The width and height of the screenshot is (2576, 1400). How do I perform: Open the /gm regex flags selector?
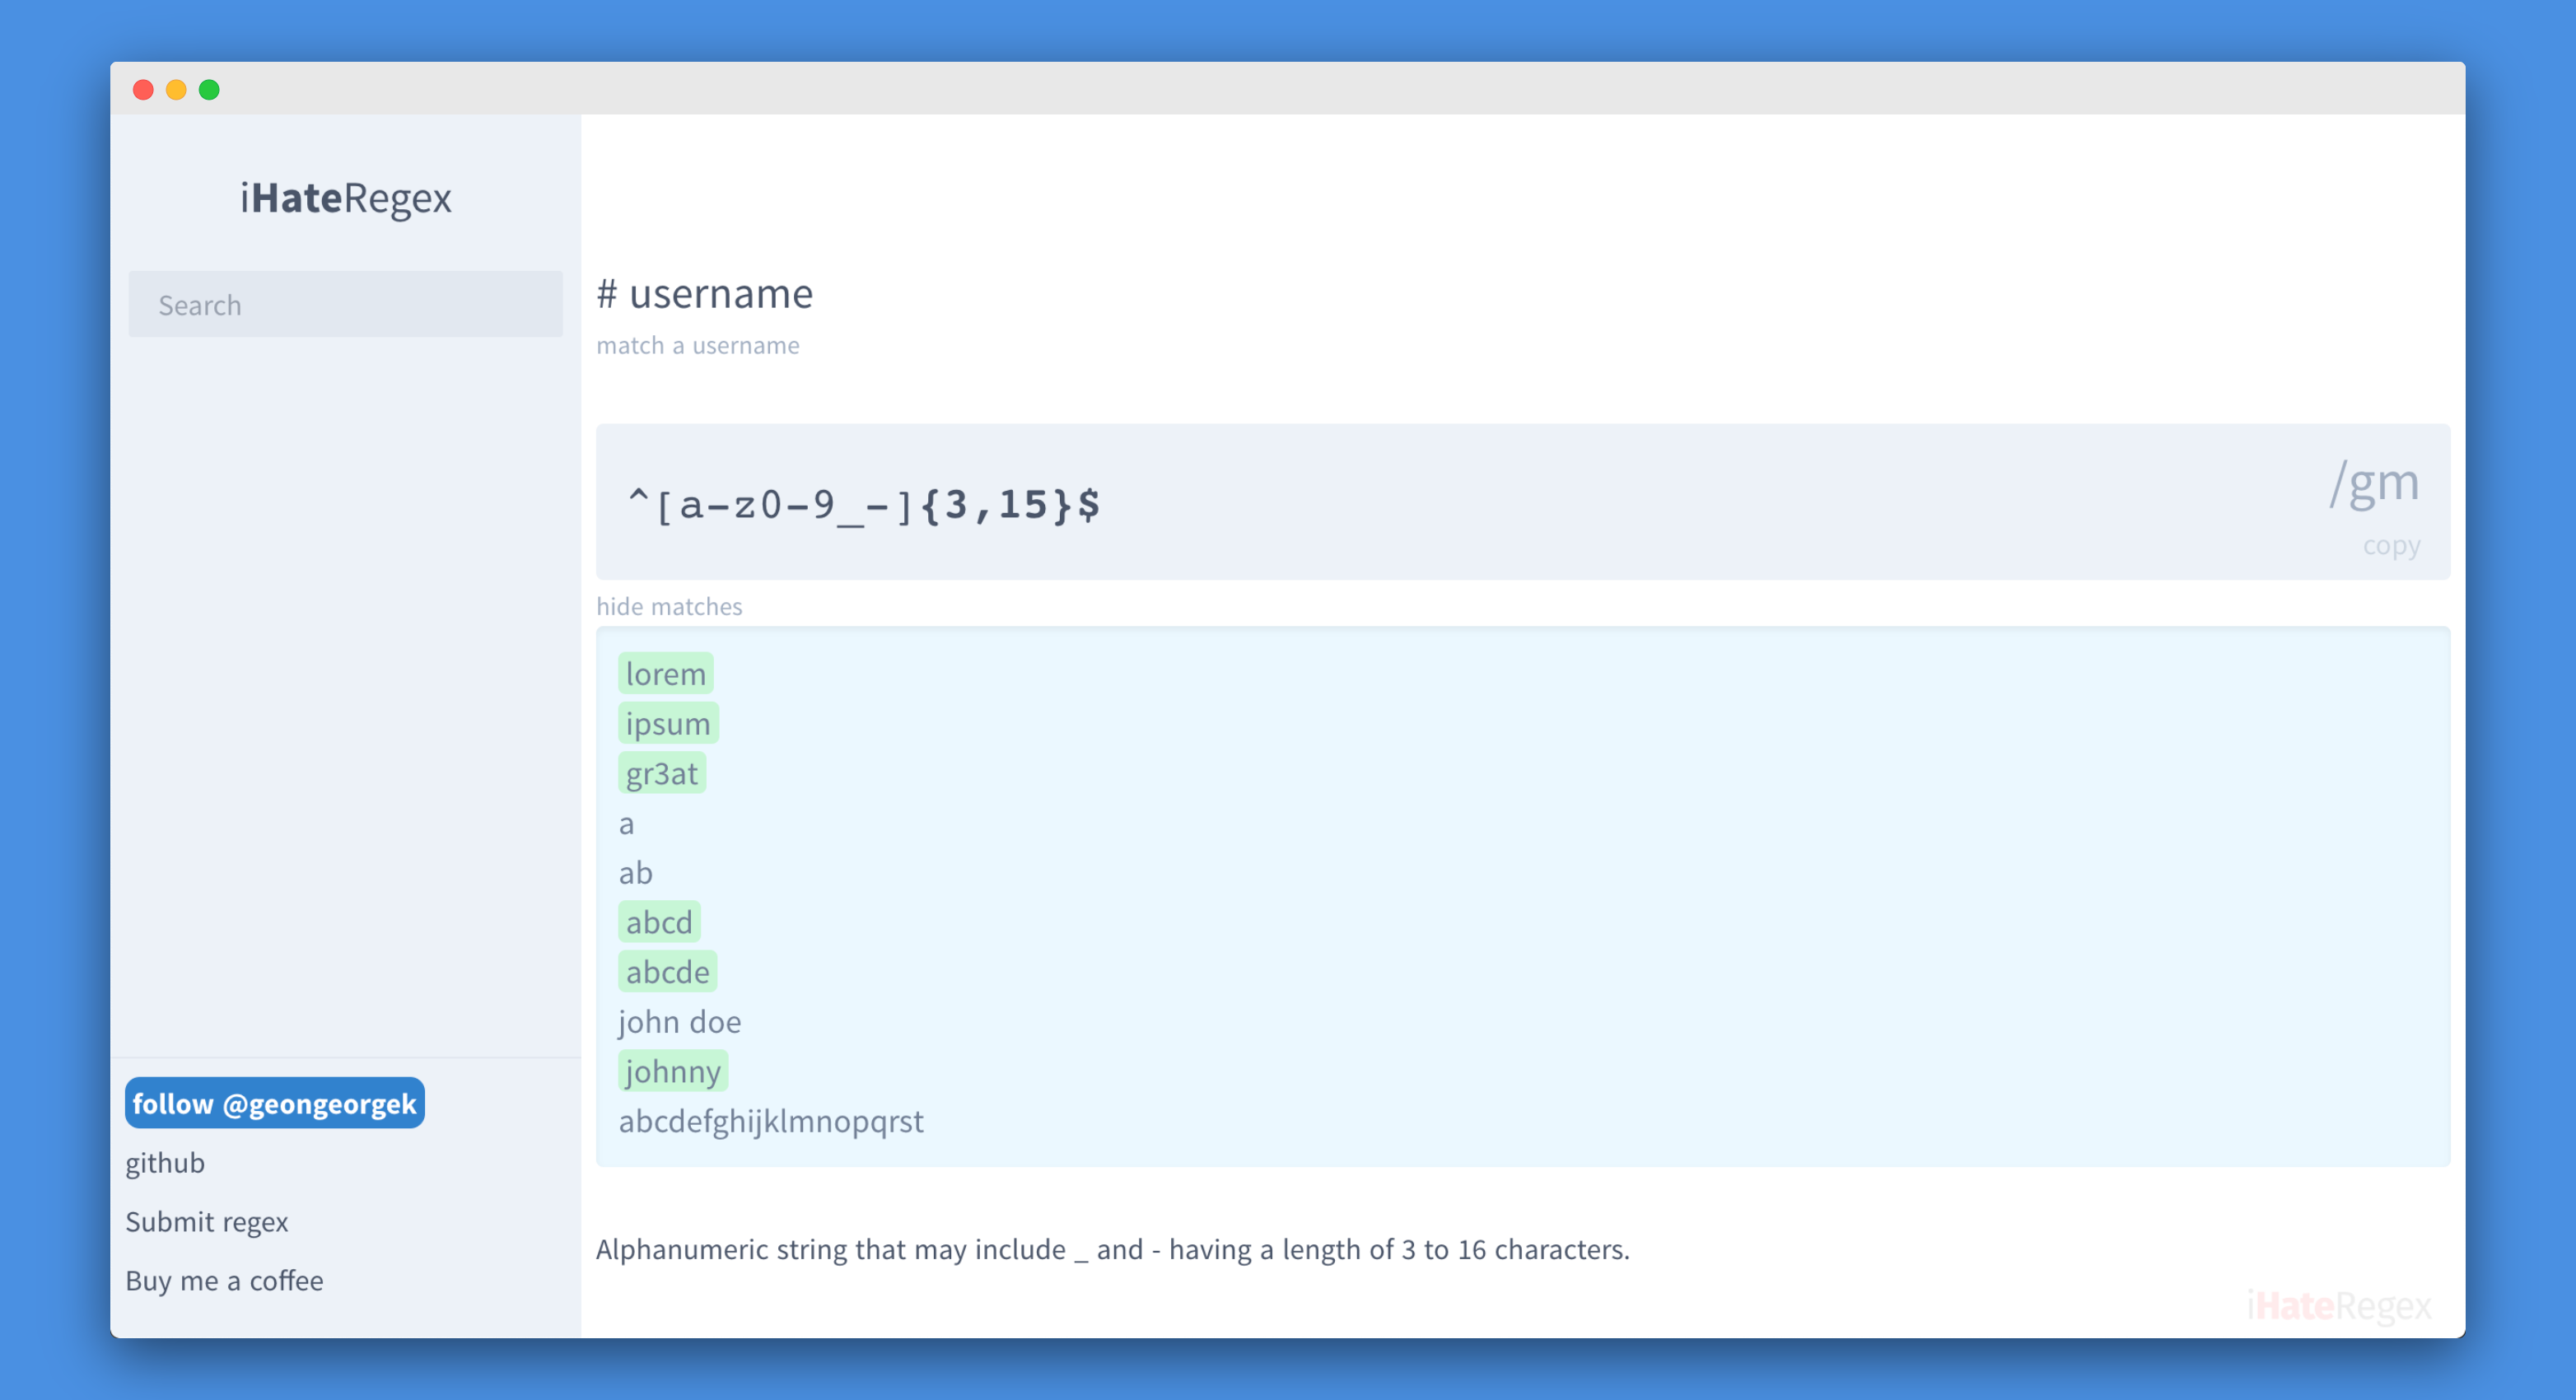2373,484
